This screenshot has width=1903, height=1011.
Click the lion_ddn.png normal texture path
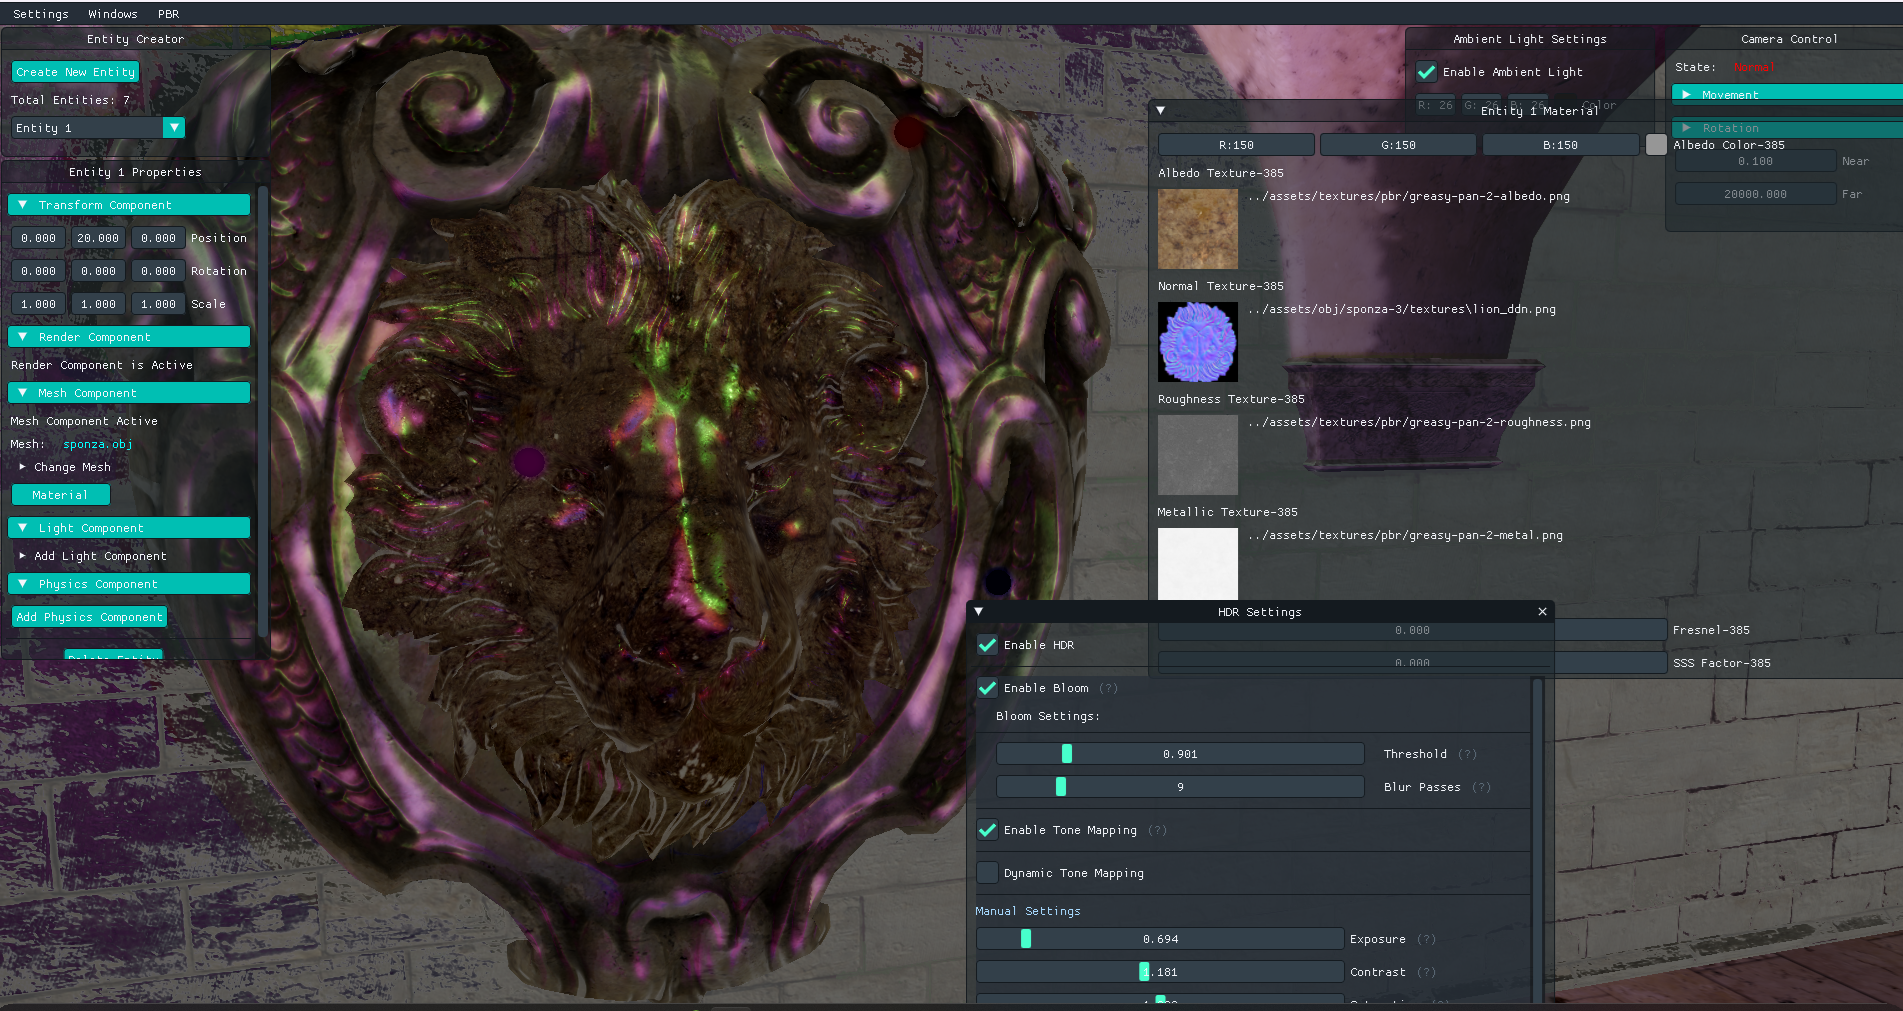[x=1402, y=309]
